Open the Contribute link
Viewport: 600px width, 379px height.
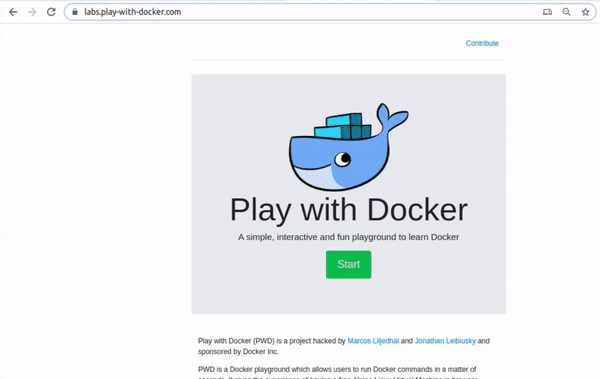tap(482, 43)
